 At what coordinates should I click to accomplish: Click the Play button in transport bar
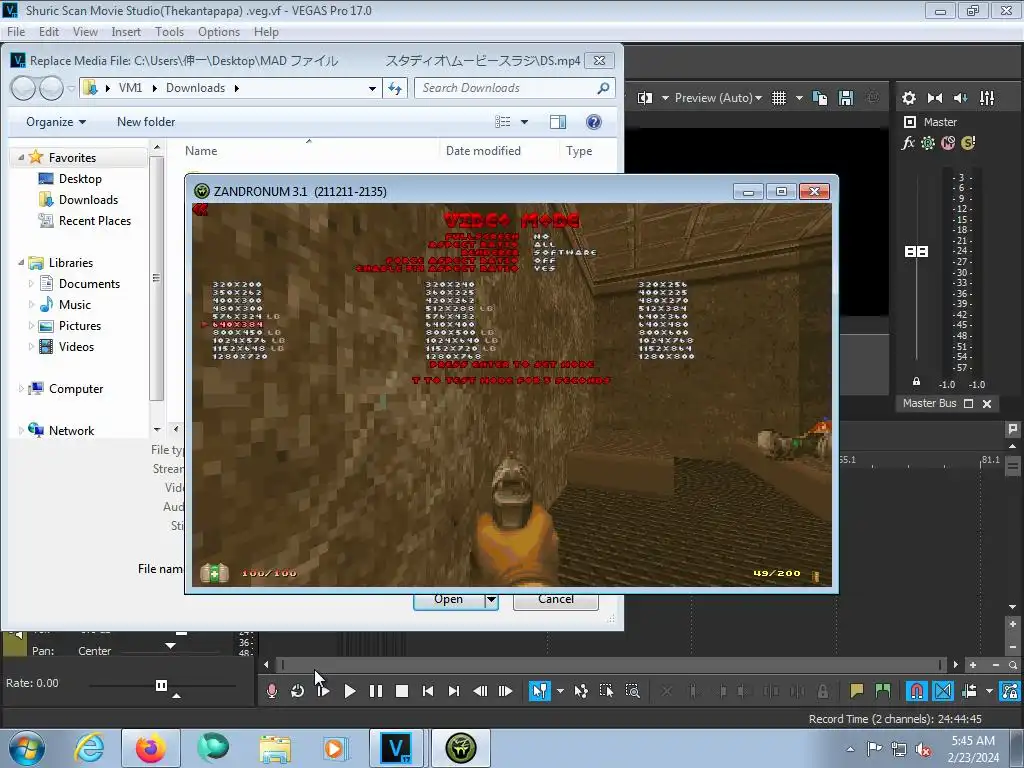[x=350, y=691]
